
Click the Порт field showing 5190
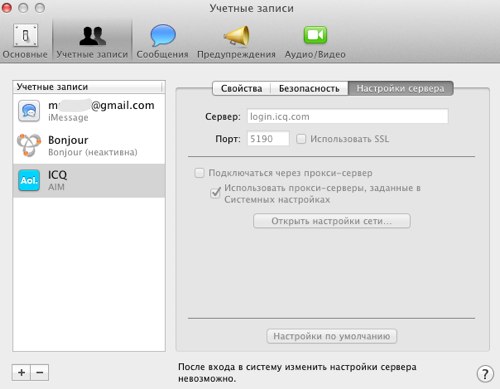[x=268, y=138]
